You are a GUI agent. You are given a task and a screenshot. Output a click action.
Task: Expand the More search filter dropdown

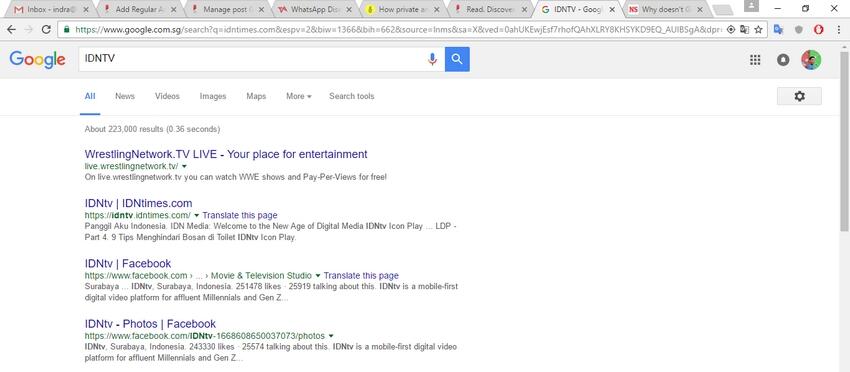tap(299, 96)
